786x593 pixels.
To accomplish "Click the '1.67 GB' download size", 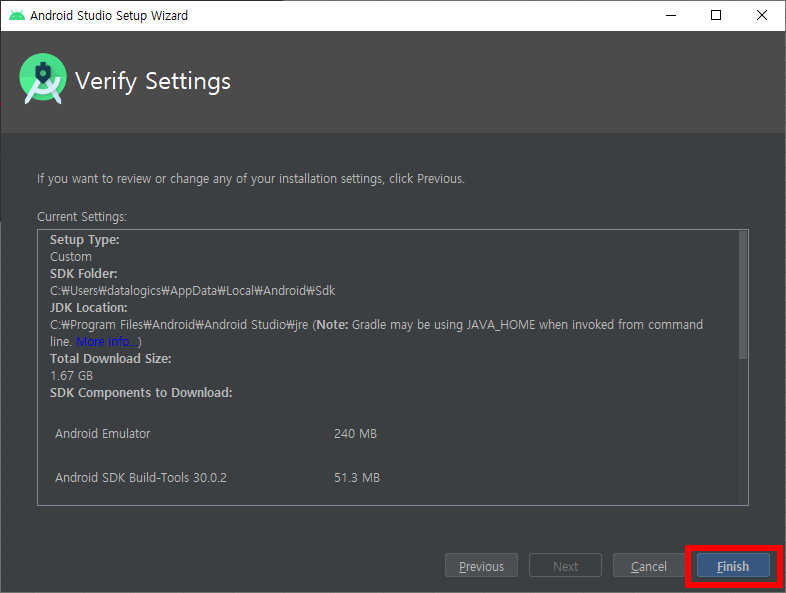I will (x=72, y=375).
